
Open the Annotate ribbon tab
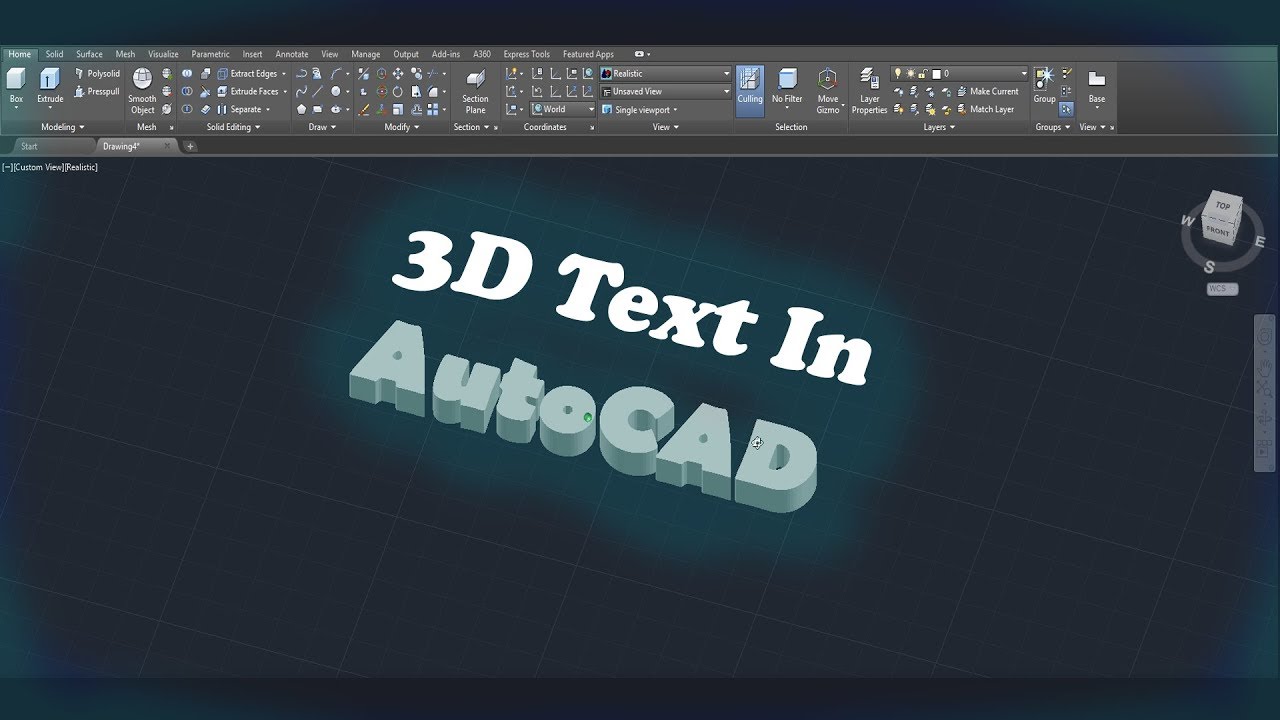292,54
